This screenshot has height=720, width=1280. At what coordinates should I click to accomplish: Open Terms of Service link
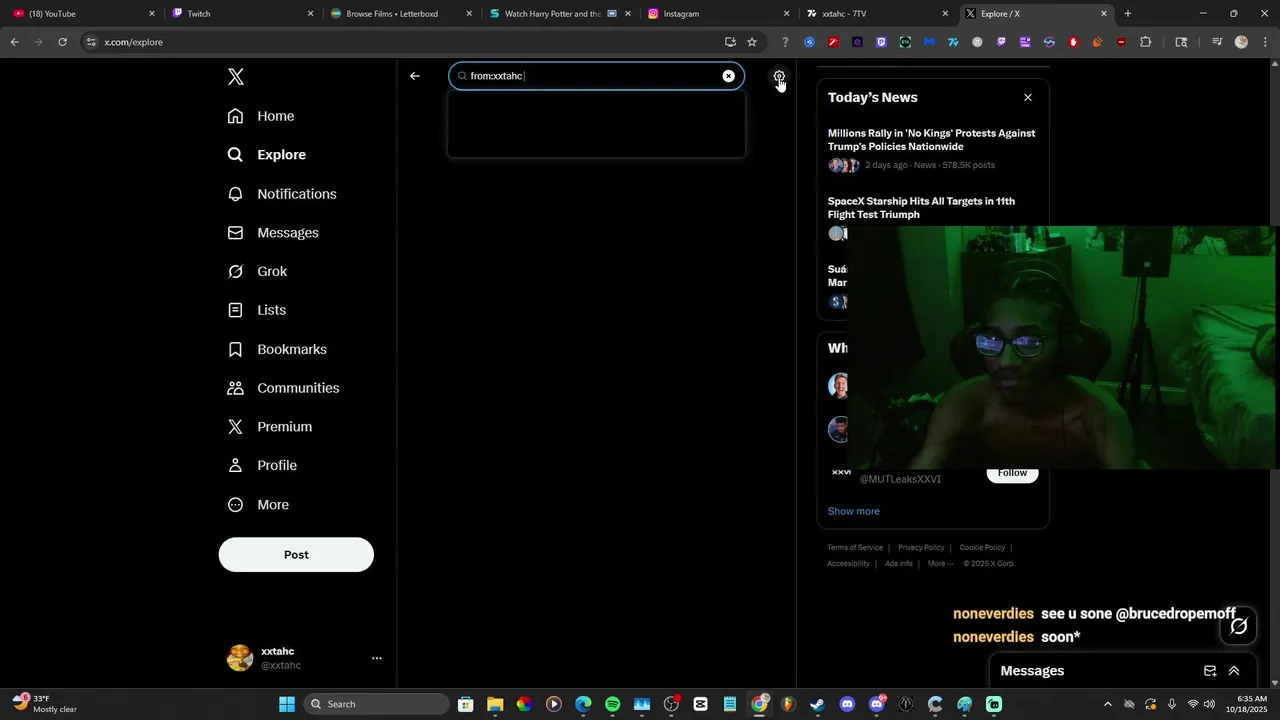tap(855, 548)
